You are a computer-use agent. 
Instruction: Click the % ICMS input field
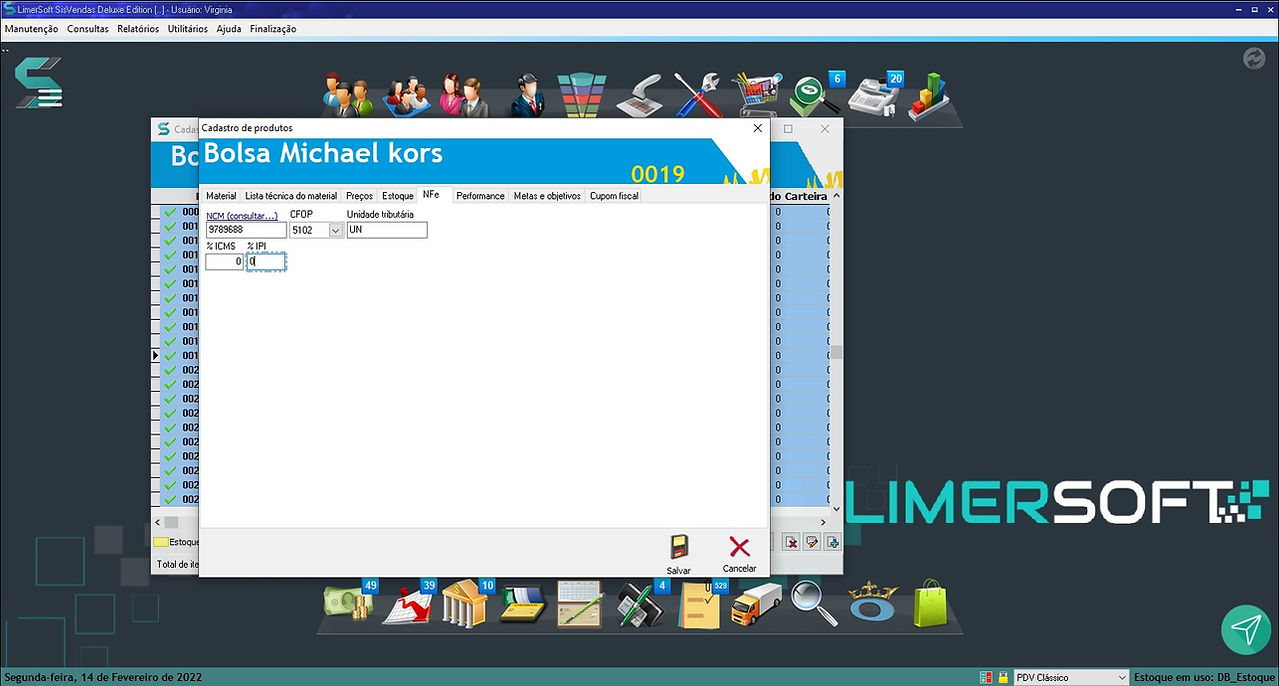(x=224, y=262)
